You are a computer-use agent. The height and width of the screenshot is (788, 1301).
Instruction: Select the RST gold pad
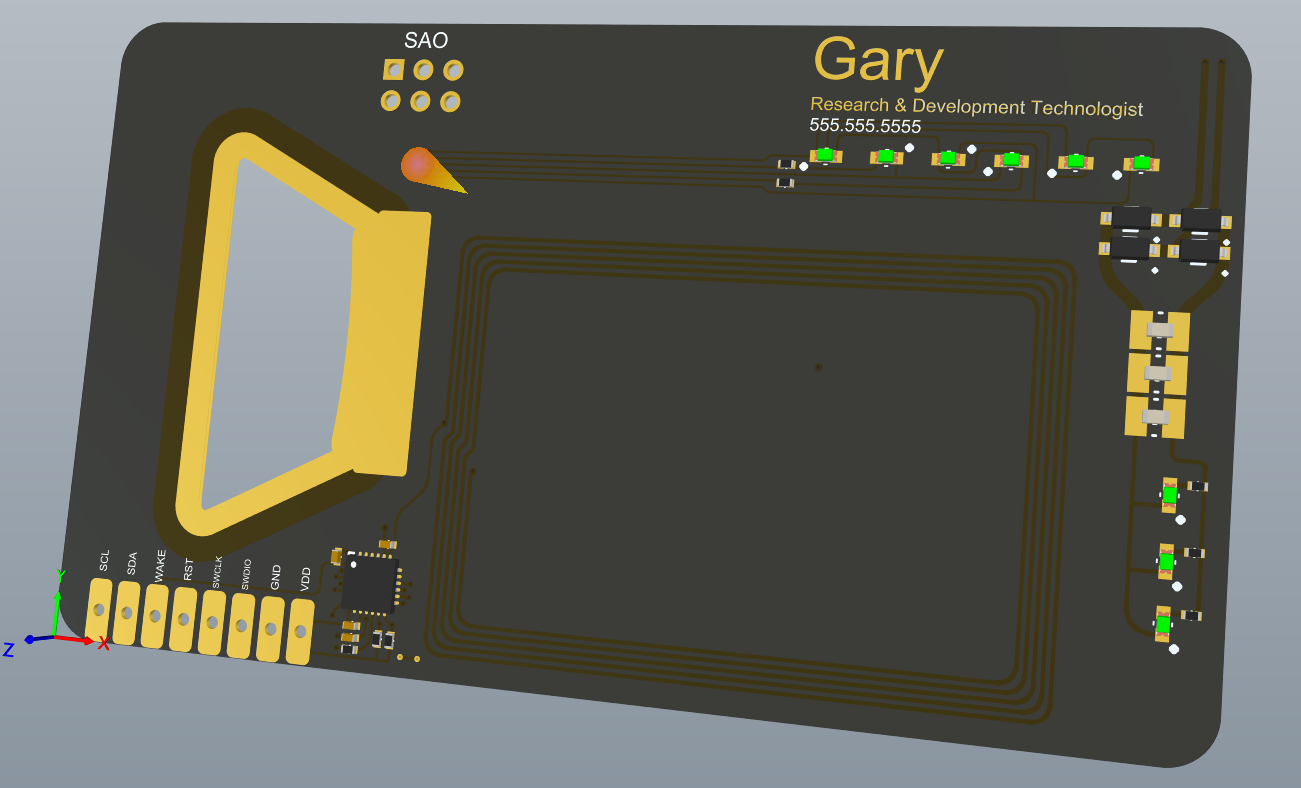183,620
